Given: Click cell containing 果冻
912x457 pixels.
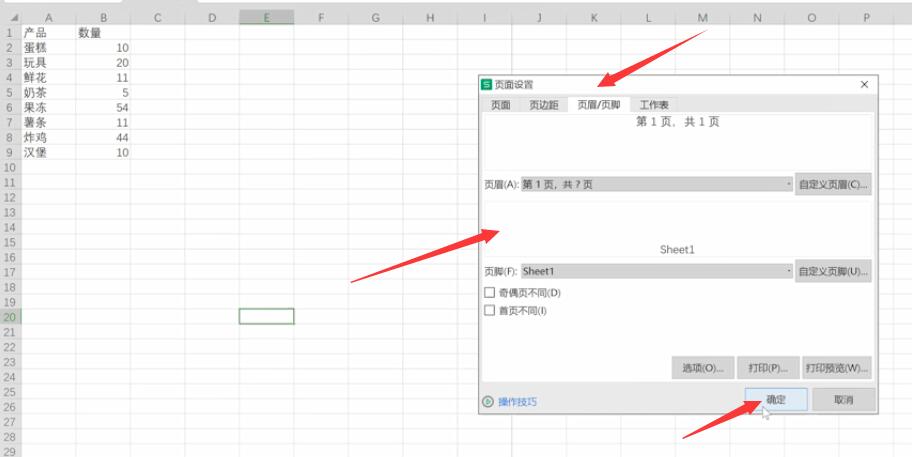Looking at the screenshot, I should pyautogui.click(x=48, y=108).
